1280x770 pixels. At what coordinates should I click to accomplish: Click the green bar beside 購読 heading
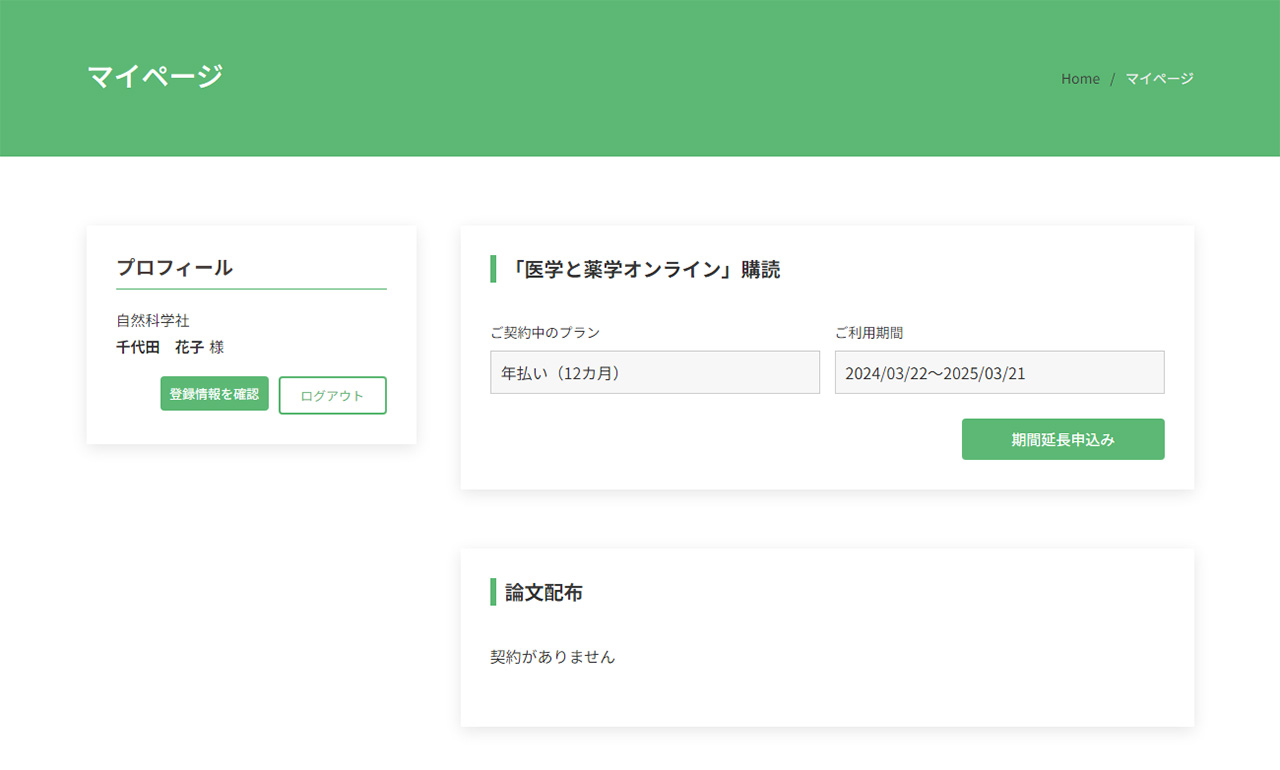point(493,269)
